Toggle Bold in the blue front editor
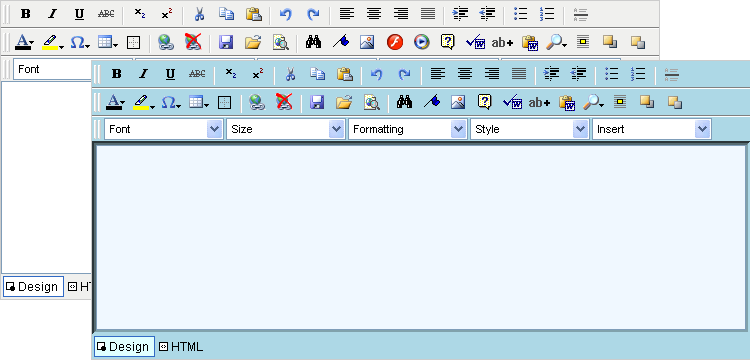The image size is (750, 360). (116, 74)
